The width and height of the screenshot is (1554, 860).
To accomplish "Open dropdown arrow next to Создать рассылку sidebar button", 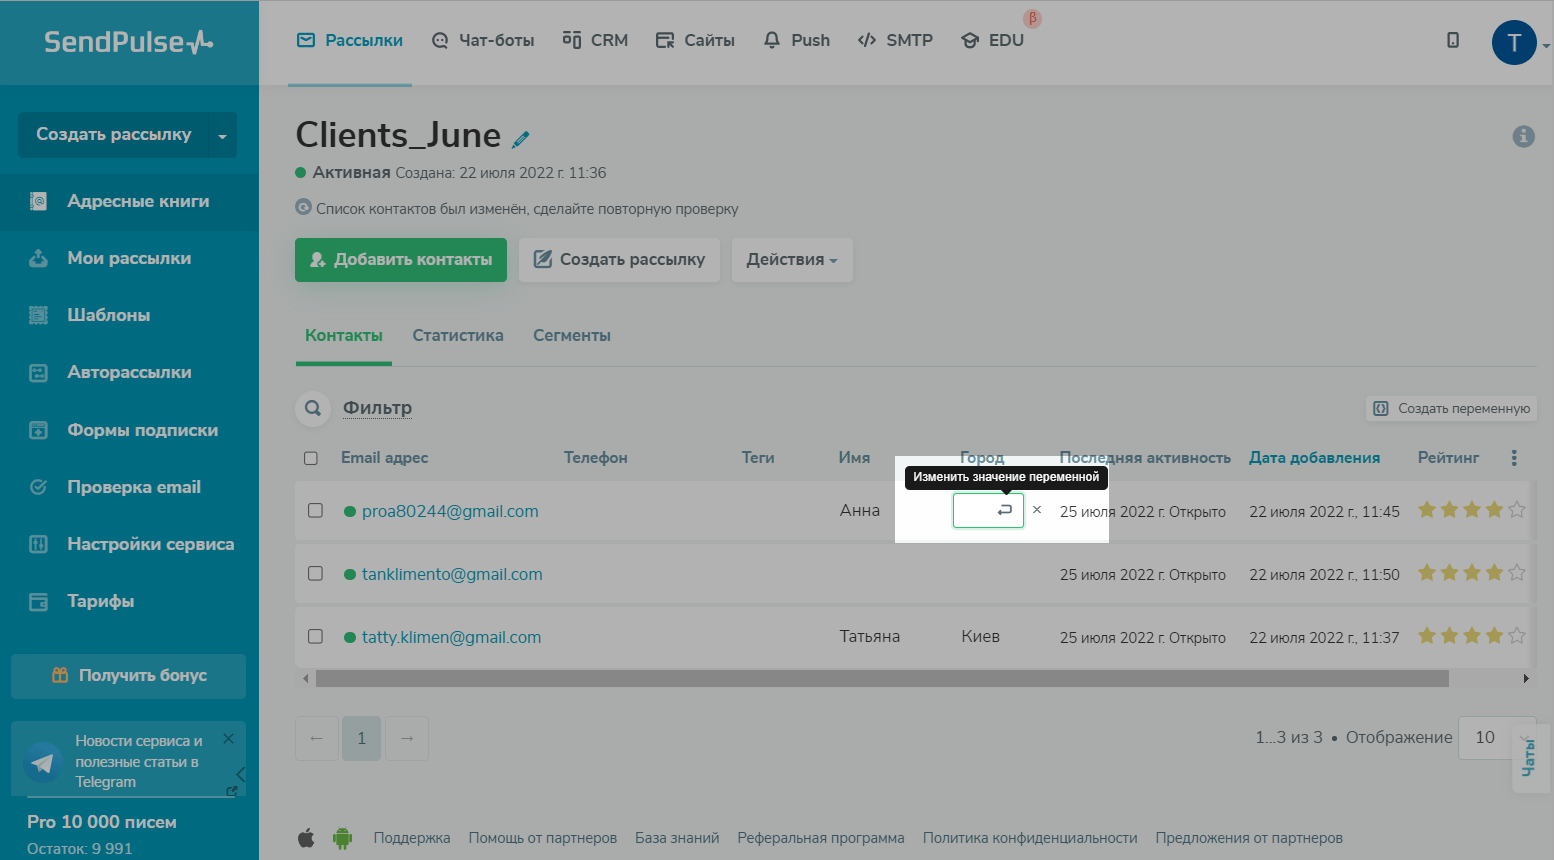I will click(x=222, y=136).
